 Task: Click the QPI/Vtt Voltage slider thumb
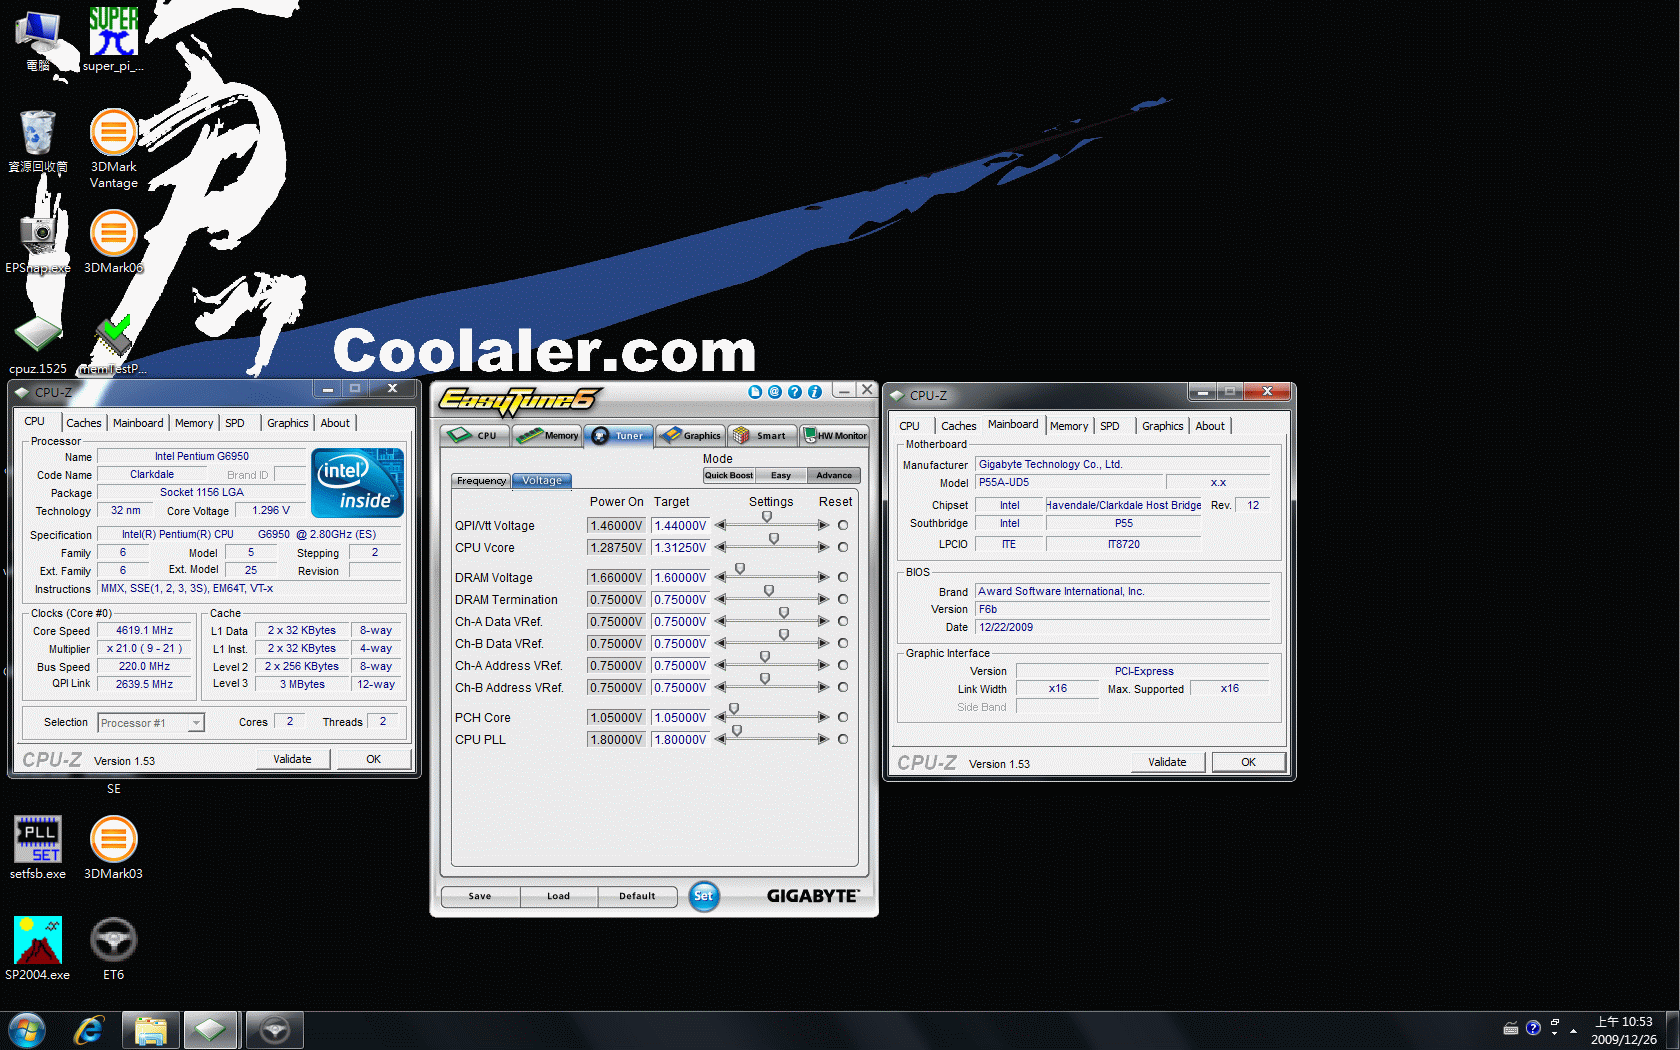tap(767, 517)
